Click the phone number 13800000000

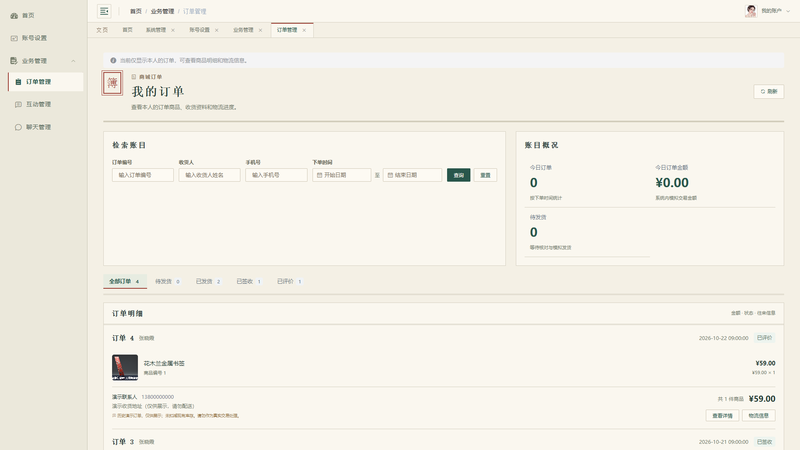(x=158, y=396)
